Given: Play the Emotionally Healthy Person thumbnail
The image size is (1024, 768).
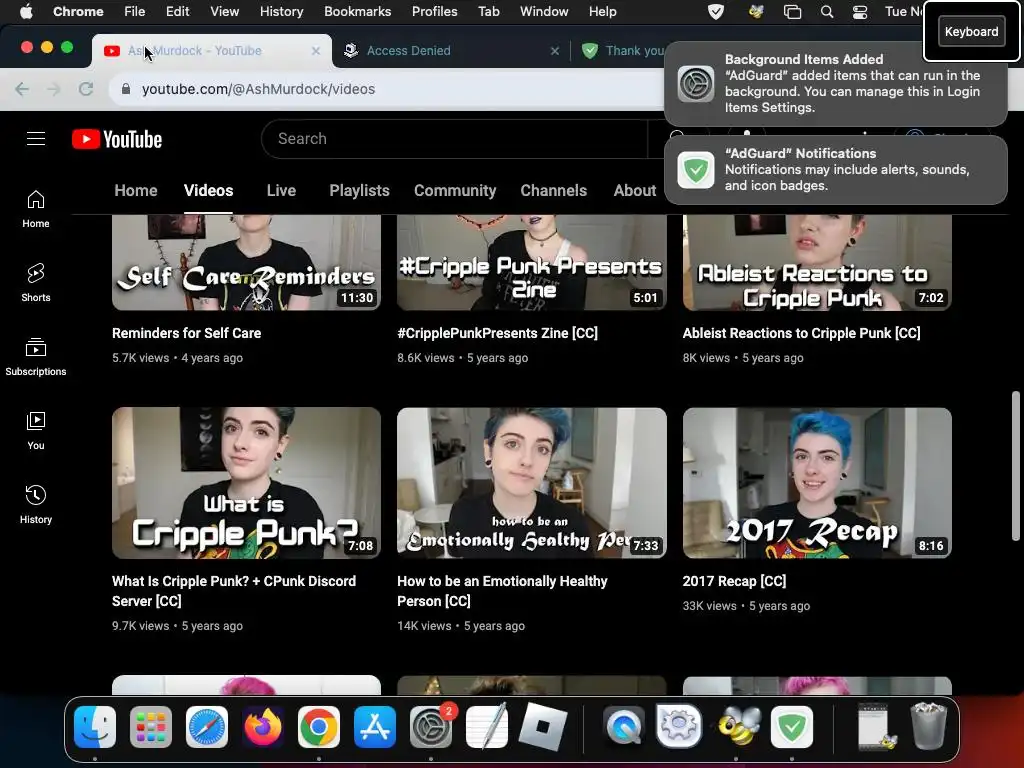Looking at the screenshot, I should (x=532, y=483).
